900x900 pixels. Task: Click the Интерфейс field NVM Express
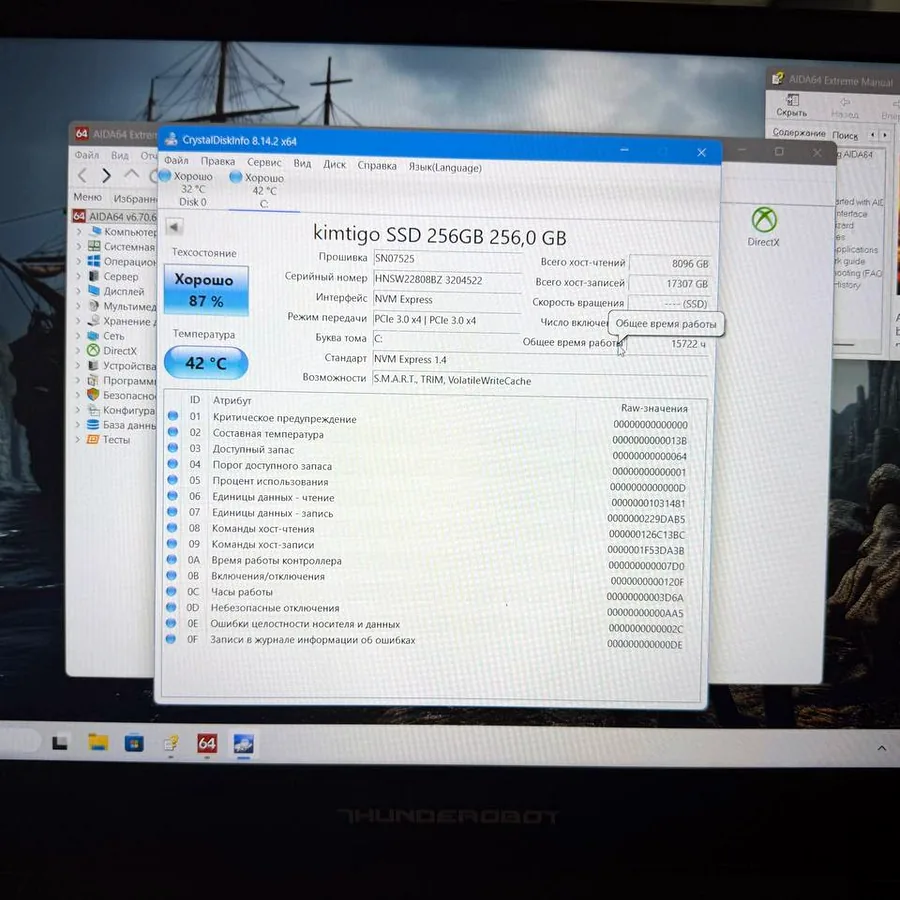[x=447, y=299]
